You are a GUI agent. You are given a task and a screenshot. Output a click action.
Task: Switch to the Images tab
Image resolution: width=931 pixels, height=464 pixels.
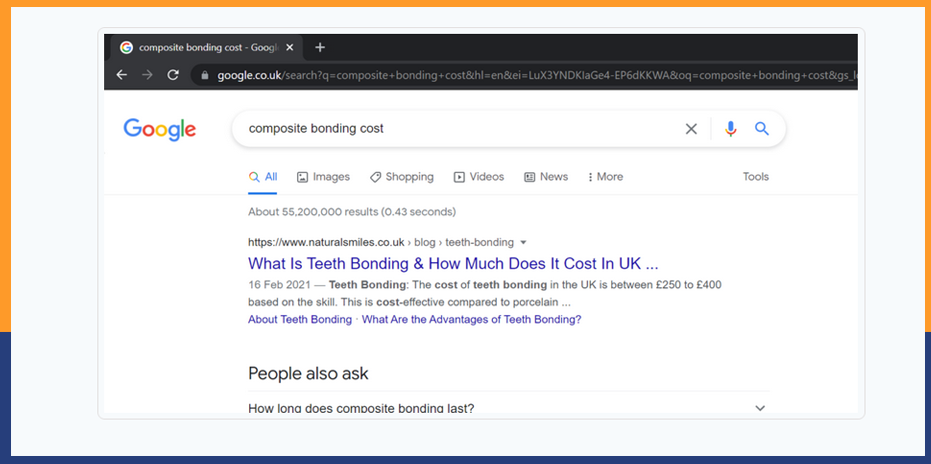(323, 177)
